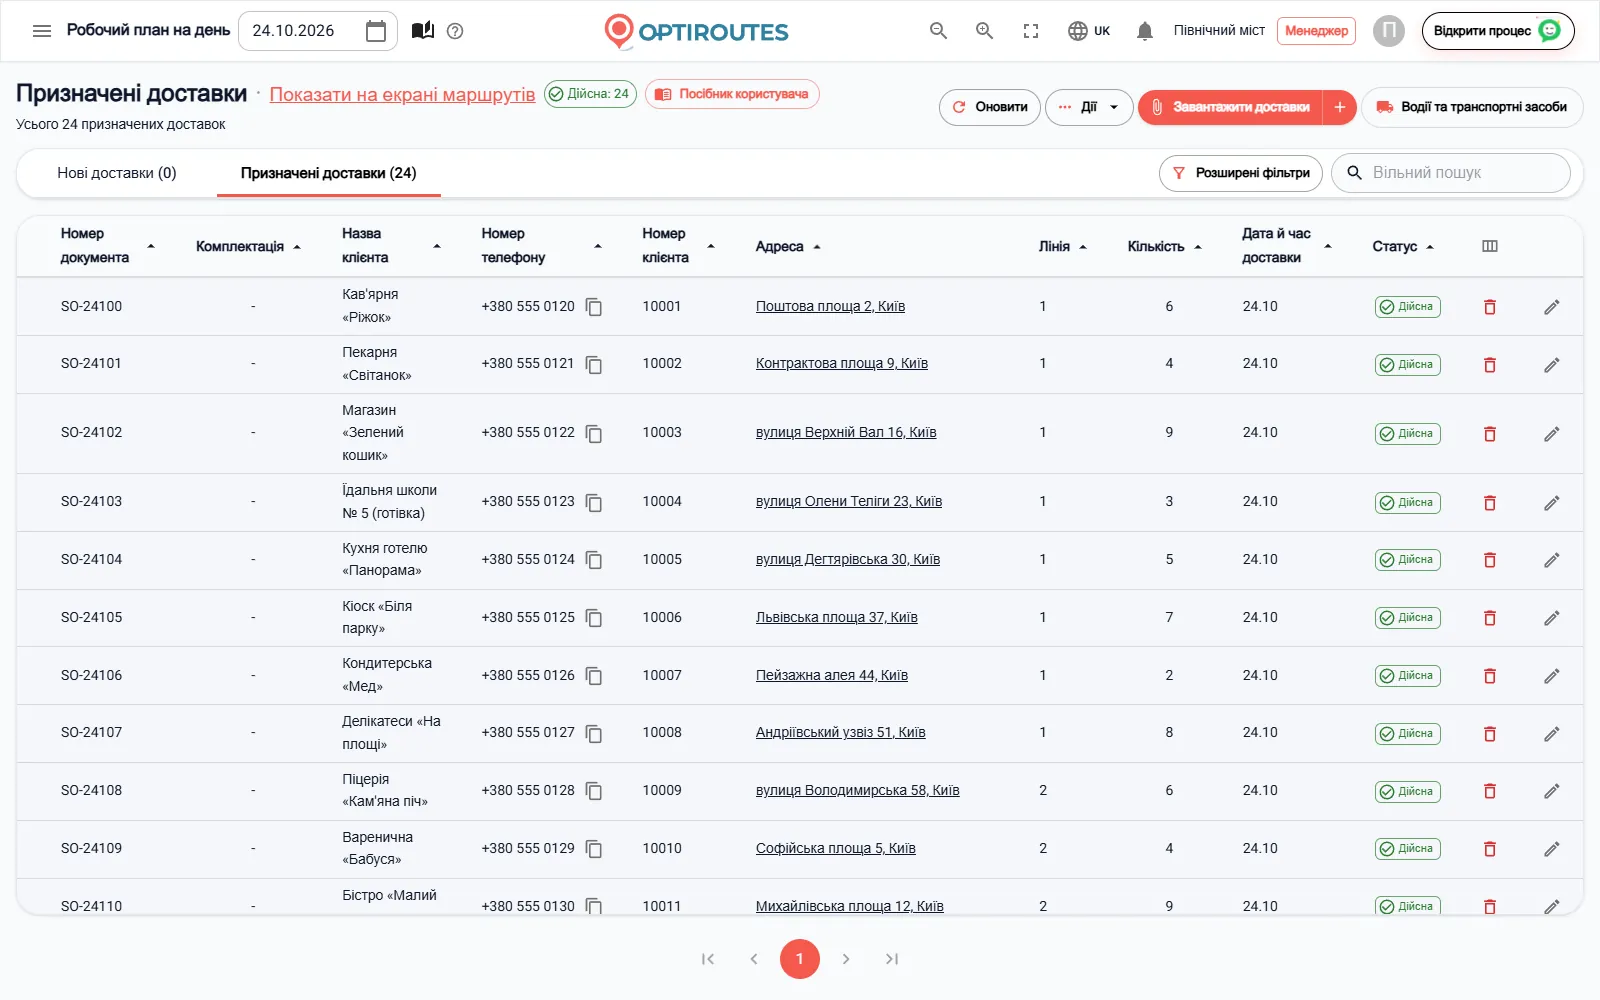Open Водії та транспортні засоби
The height and width of the screenshot is (1000, 1600).
click(x=1472, y=107)
